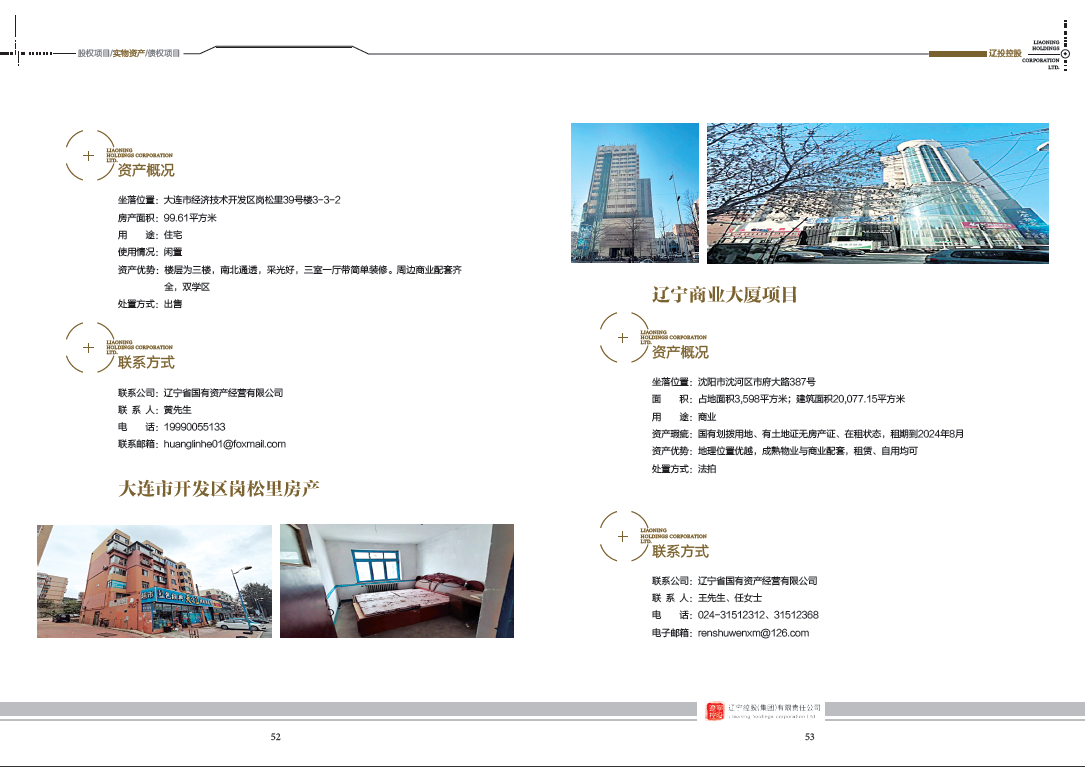This screenshot has height=767, width=1085.
Task: Click the usage status 闲置
Action: 173,252
